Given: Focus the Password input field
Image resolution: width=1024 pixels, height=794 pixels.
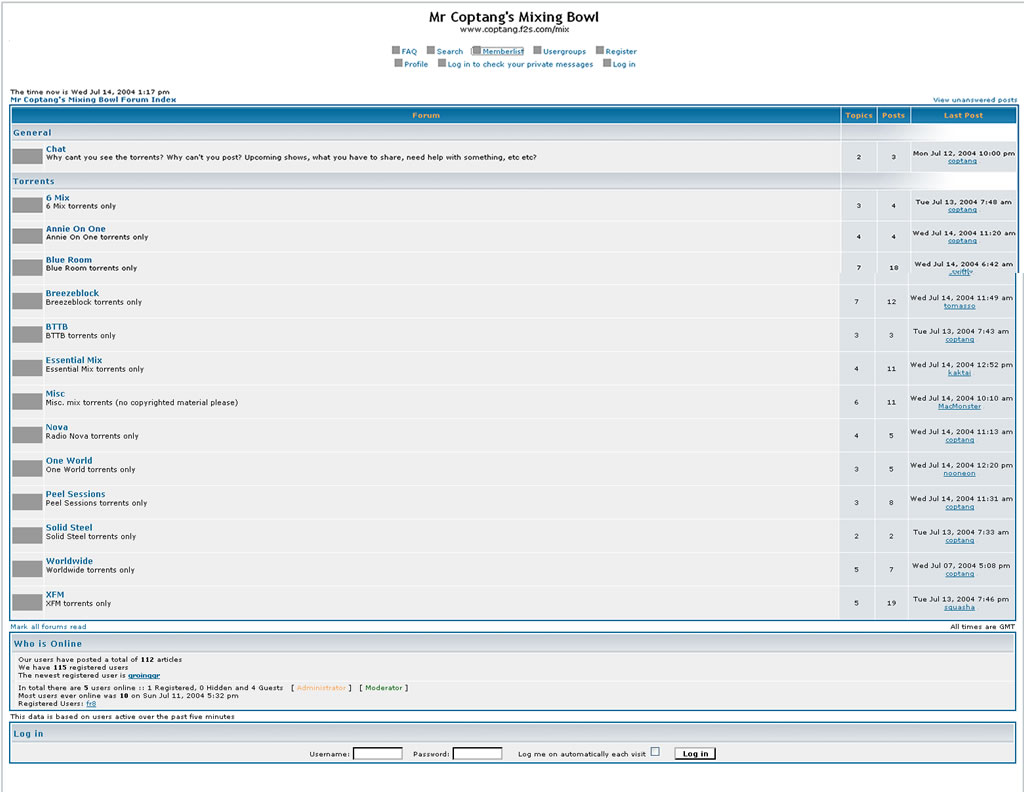Looking at the screenshot, I should [478, 753].
